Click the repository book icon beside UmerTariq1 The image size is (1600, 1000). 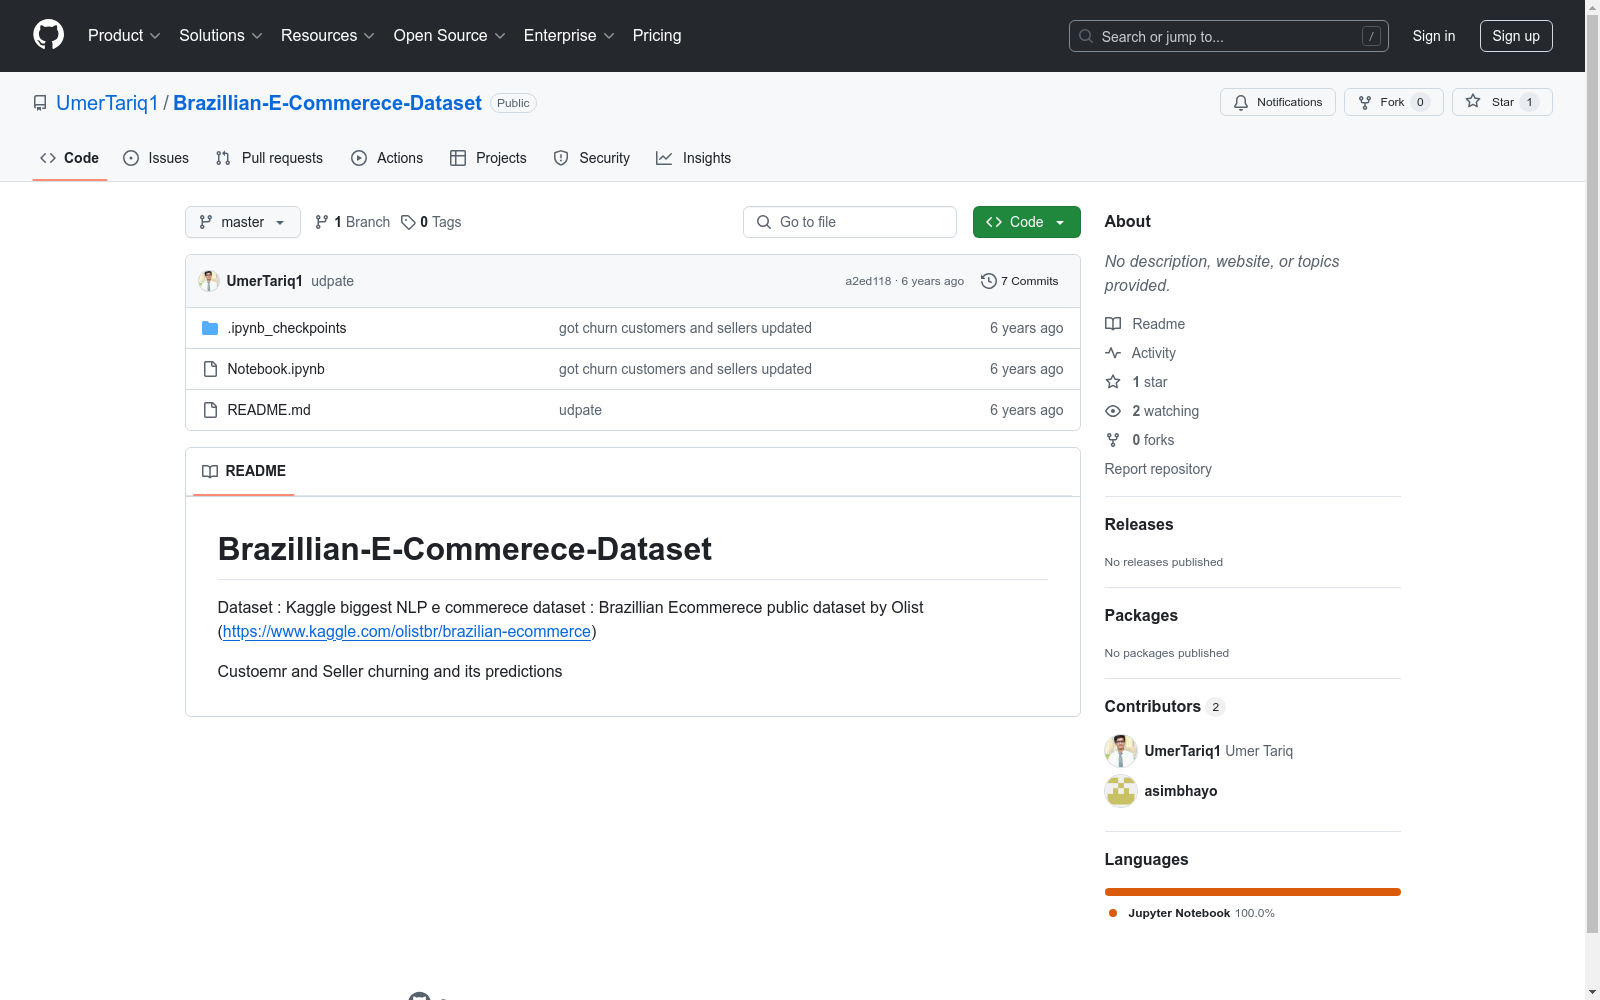40,103
